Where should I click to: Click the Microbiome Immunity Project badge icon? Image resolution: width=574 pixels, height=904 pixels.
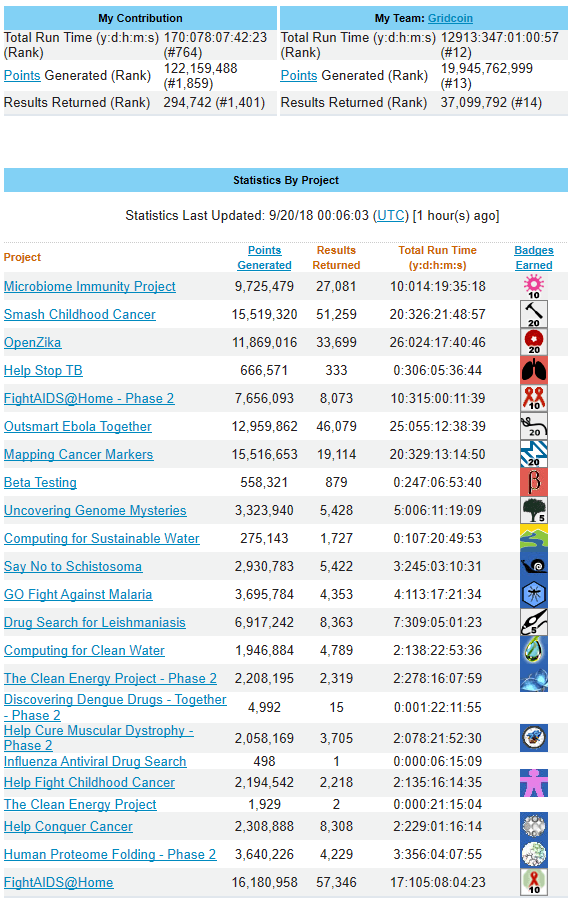[534, 287]
